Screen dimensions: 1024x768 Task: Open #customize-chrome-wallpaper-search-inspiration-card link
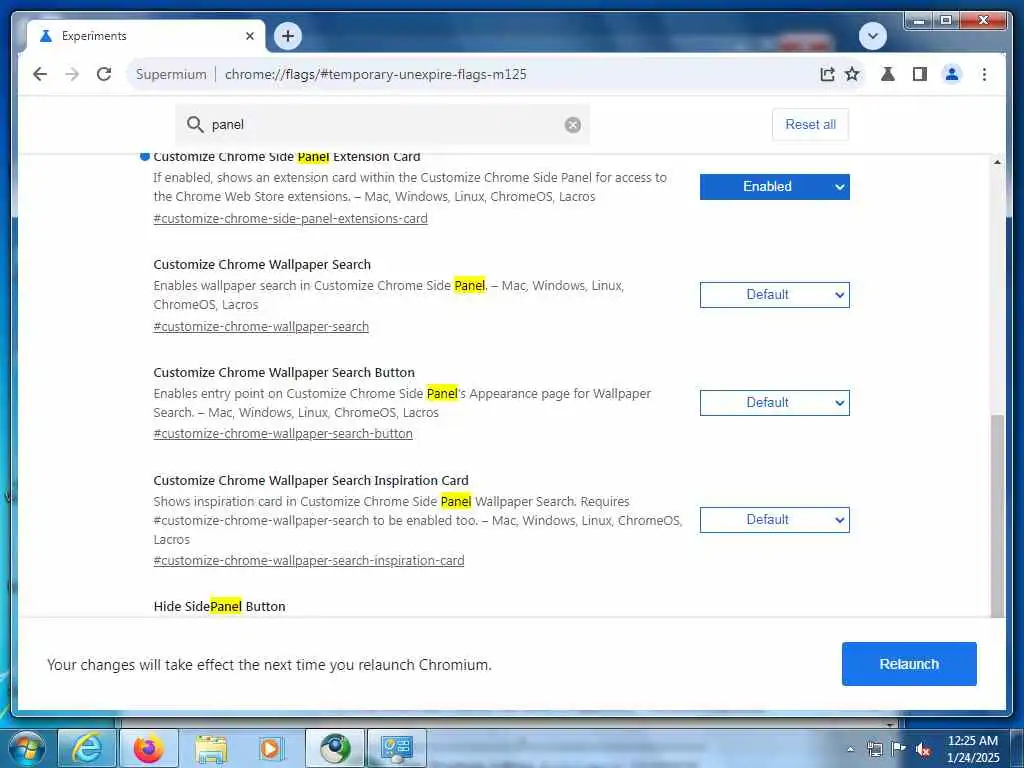tap(309, 560)
